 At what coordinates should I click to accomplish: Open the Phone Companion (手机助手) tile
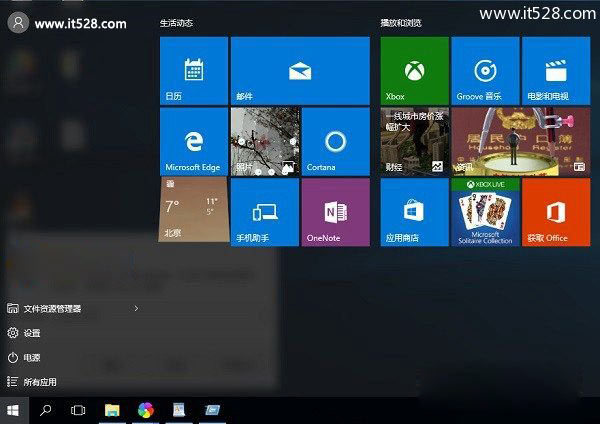(x=265, y=212)
